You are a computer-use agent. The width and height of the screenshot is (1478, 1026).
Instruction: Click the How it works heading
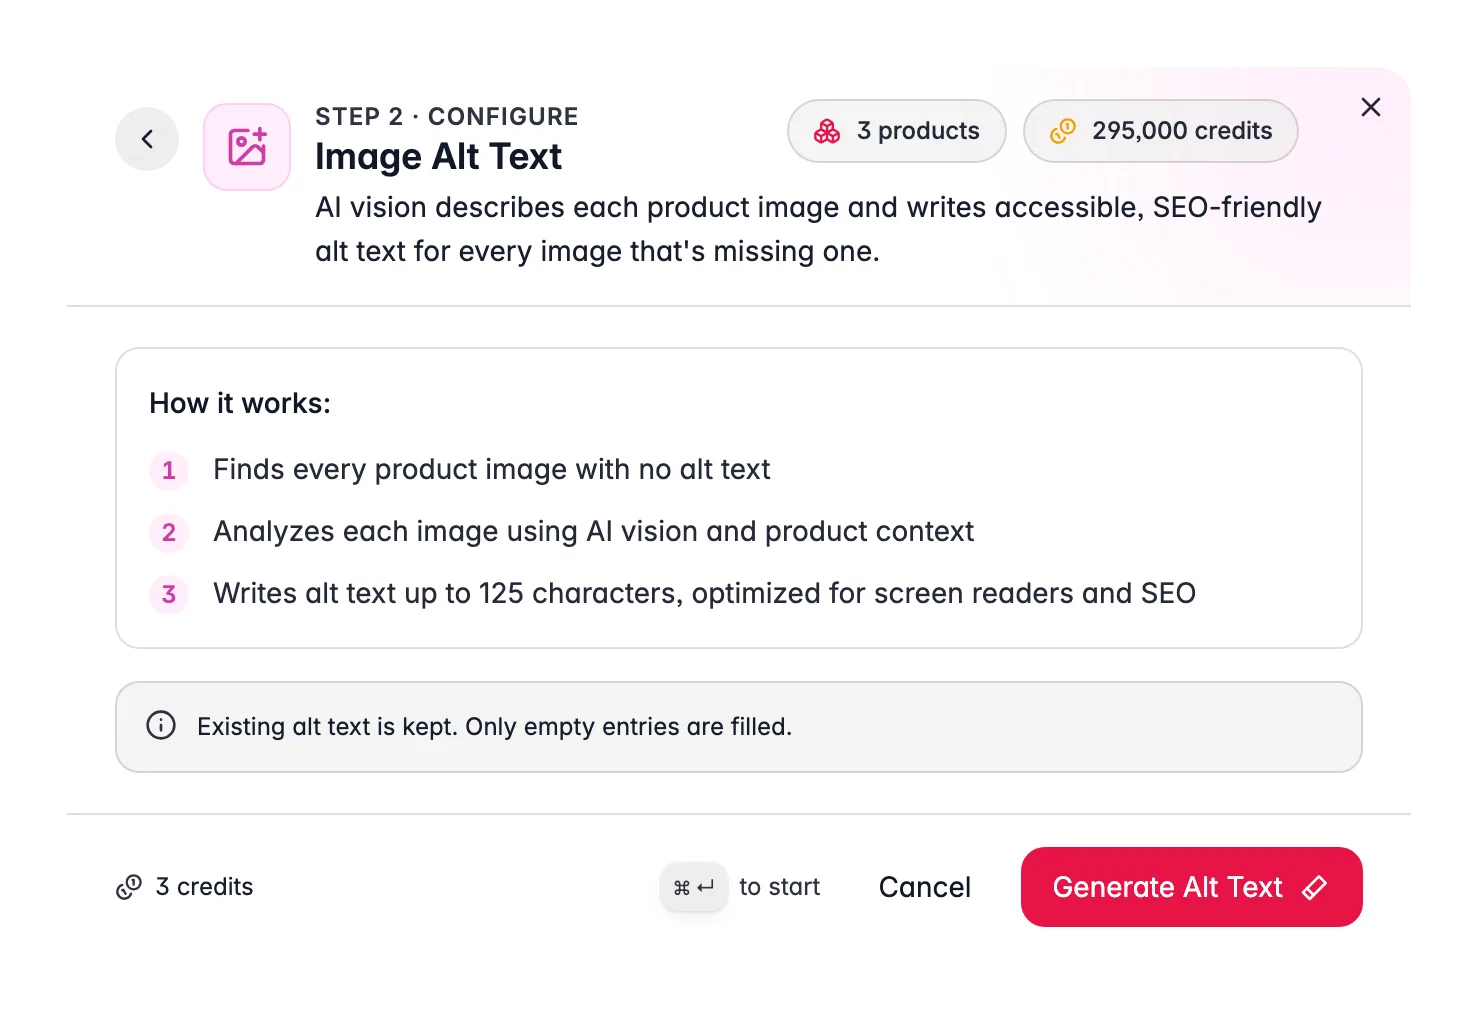click(240, 403)
